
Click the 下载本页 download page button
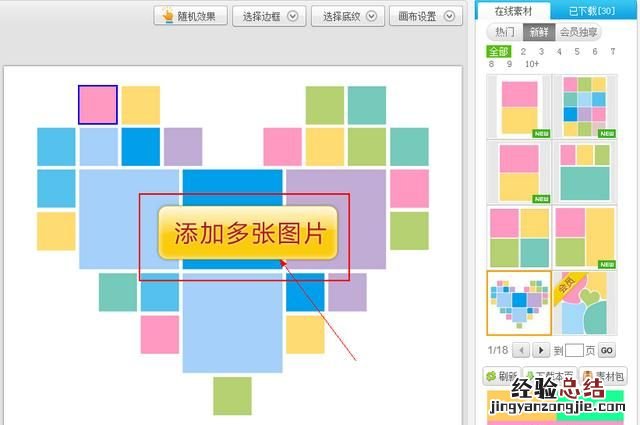tap(550, 375)
